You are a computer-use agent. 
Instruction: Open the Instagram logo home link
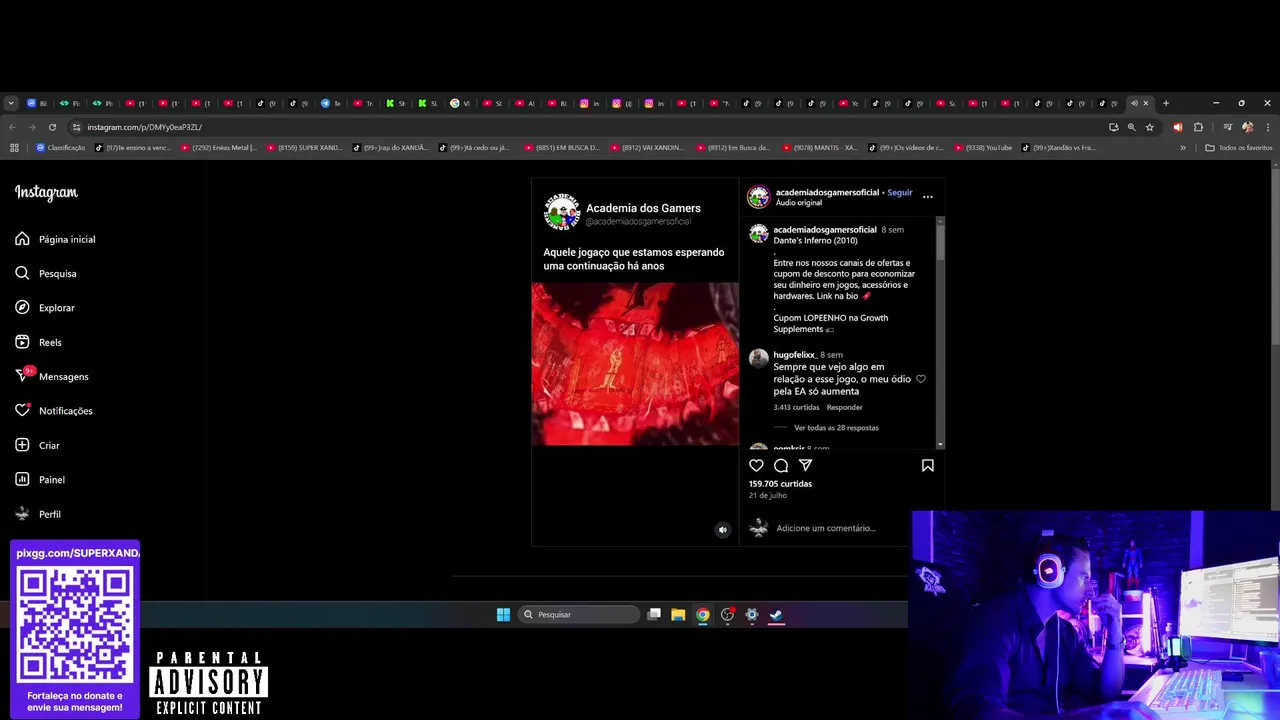46,192
